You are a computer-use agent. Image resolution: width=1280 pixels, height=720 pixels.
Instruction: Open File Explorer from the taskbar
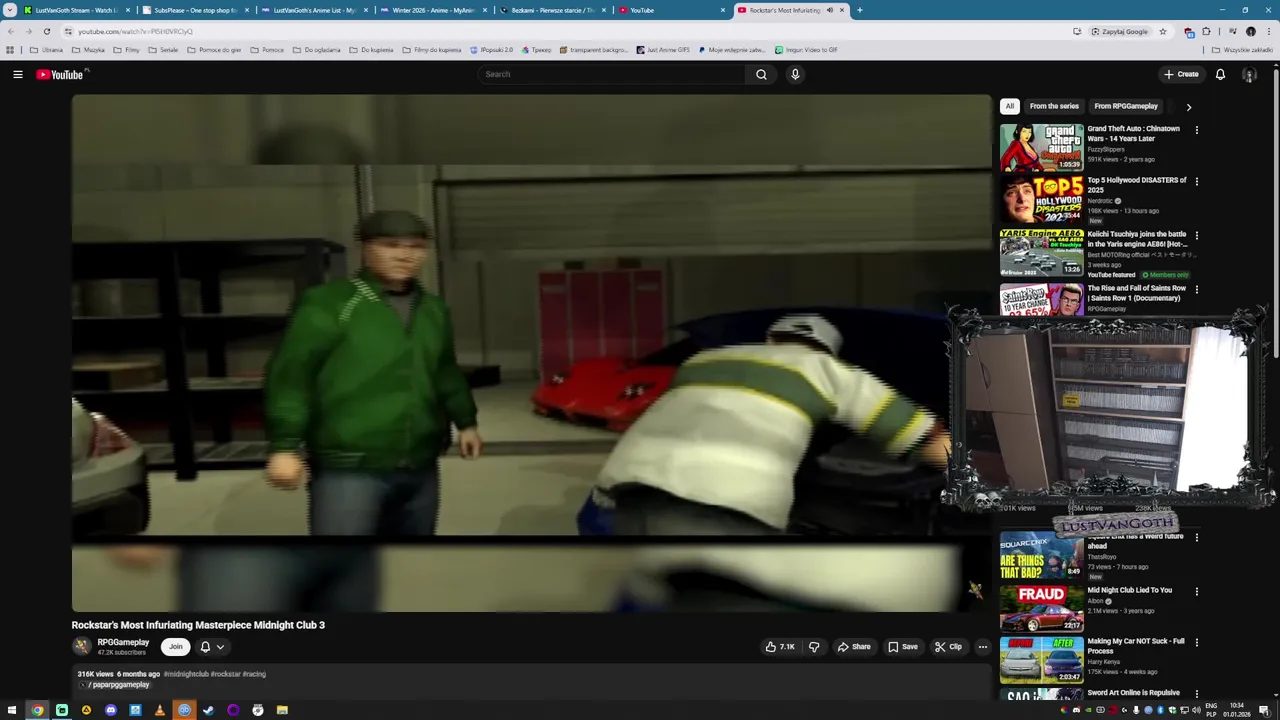282,710
